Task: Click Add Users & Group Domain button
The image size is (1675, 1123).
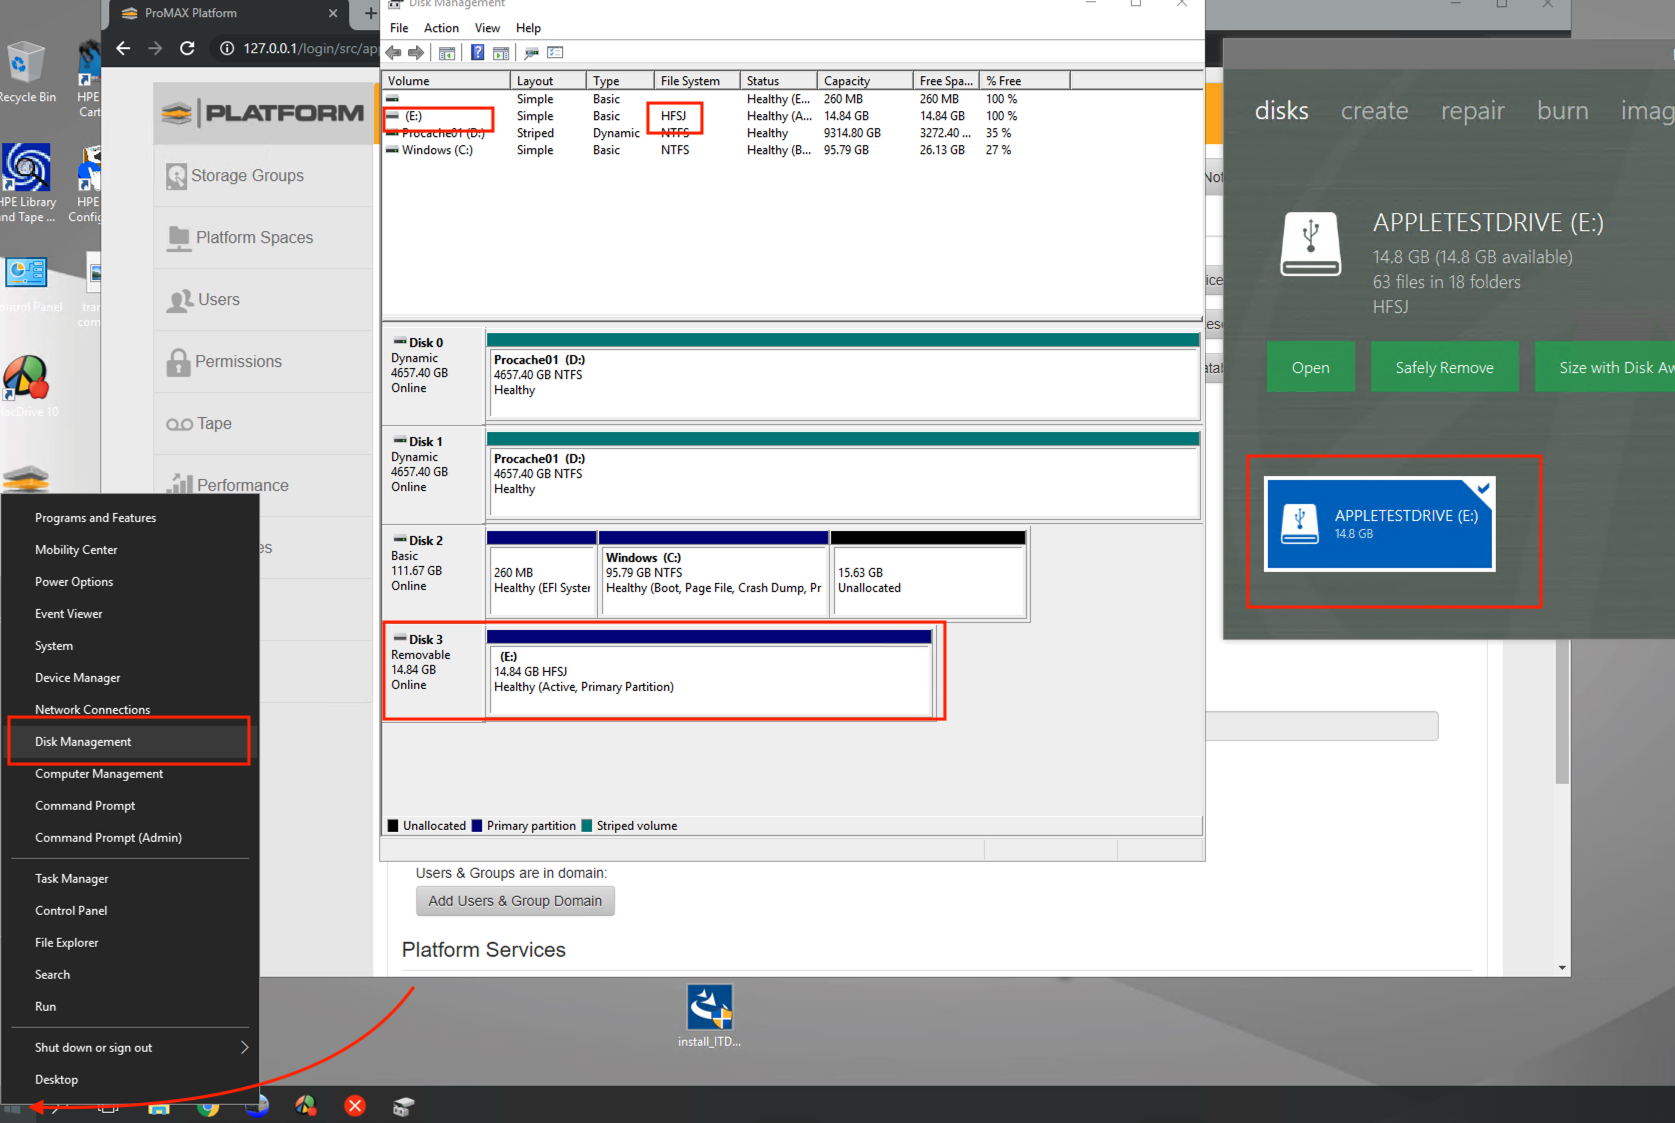Action: point(515,901)
